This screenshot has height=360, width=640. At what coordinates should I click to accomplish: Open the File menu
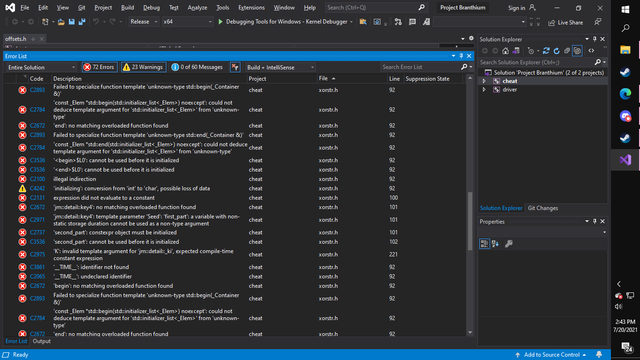[x=24, y=7]
